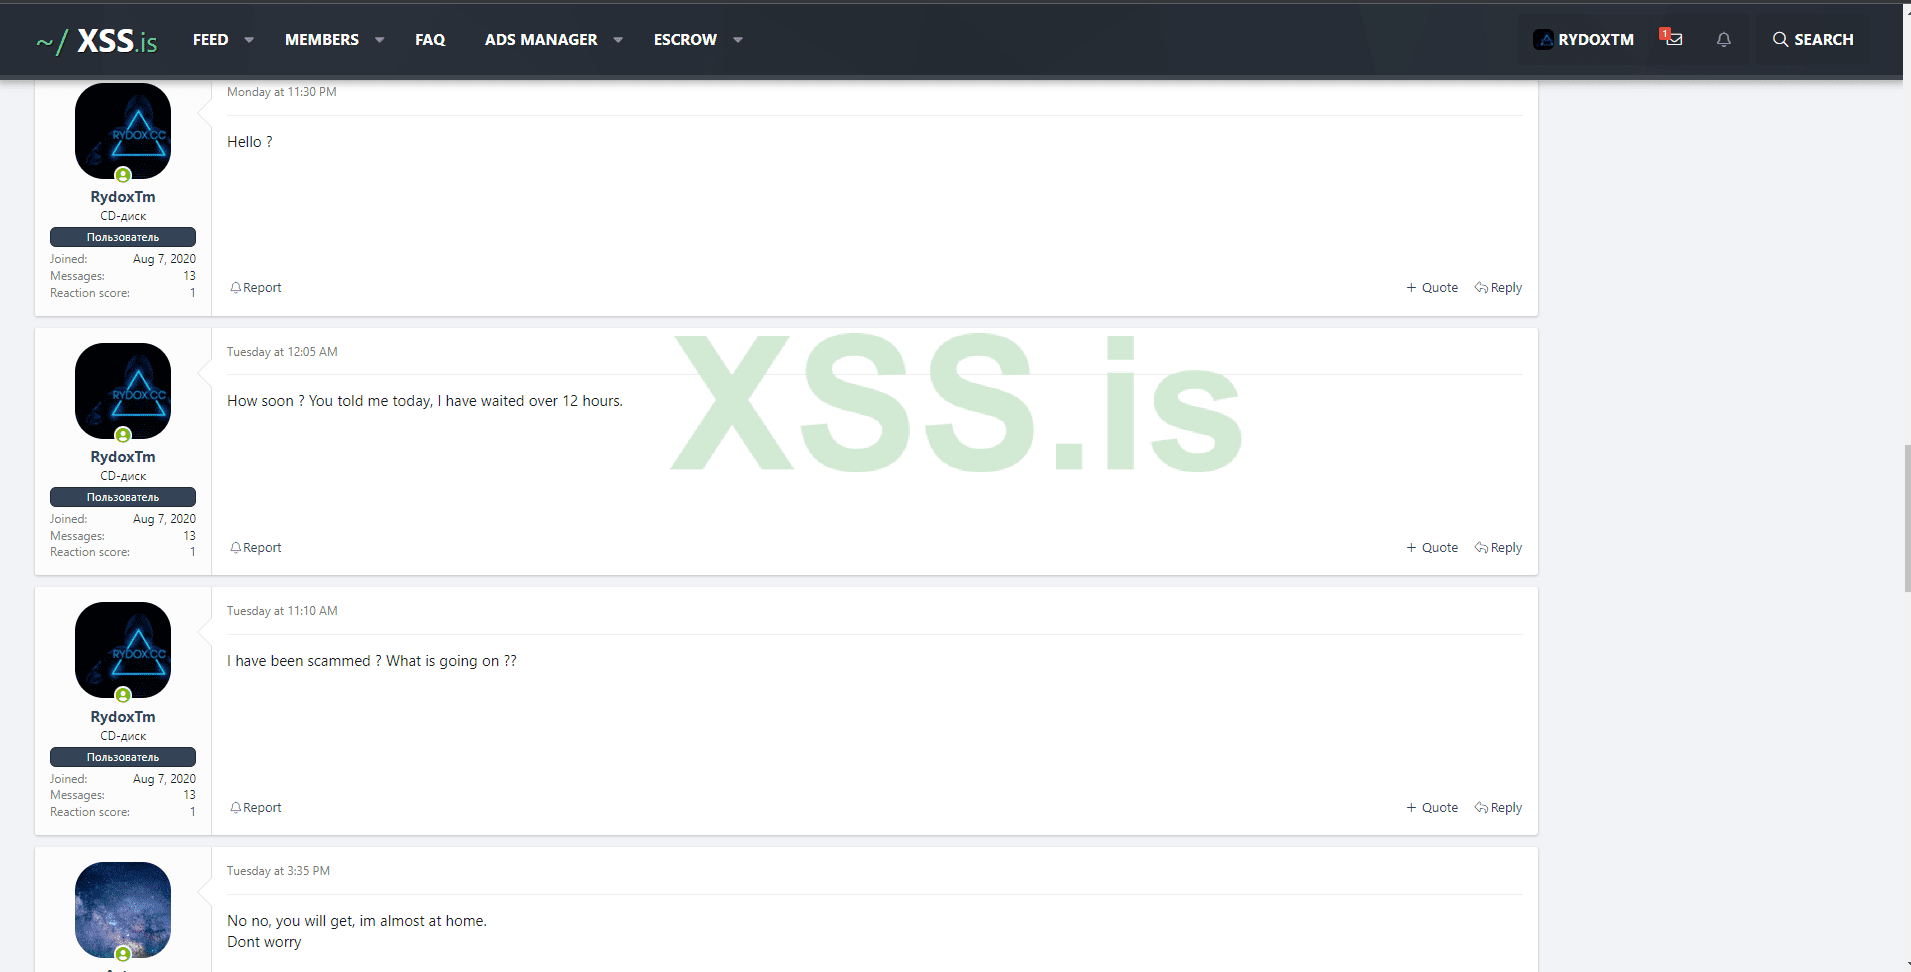Click the Пользователь badge on 'scammed' post

pyautogui.click(x=123, y=757)
